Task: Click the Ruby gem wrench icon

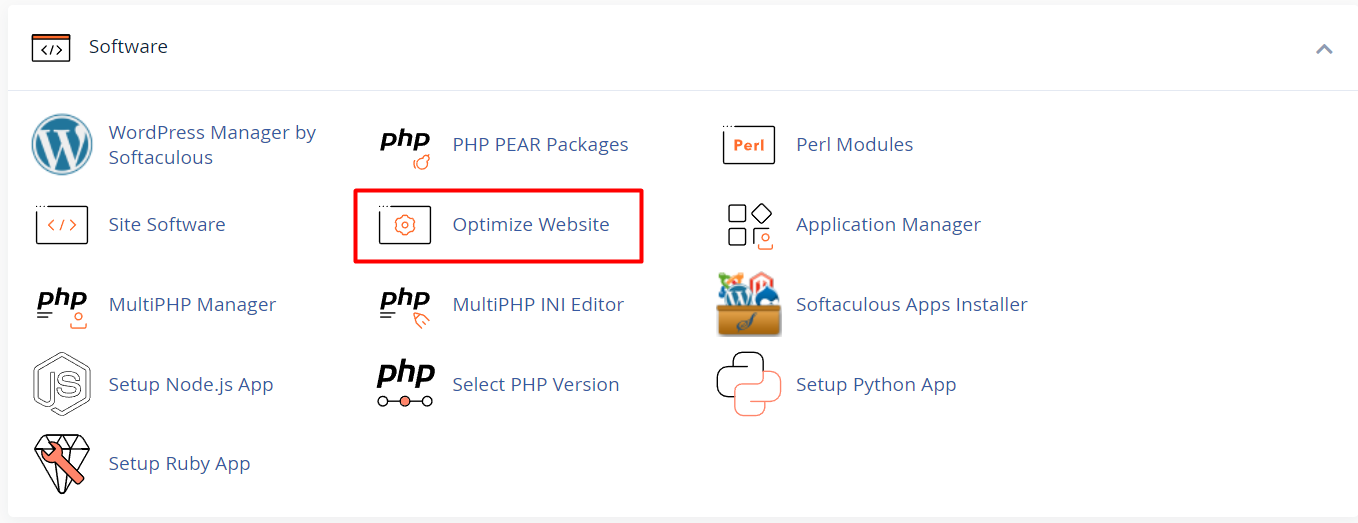Action: coord(62,464)
